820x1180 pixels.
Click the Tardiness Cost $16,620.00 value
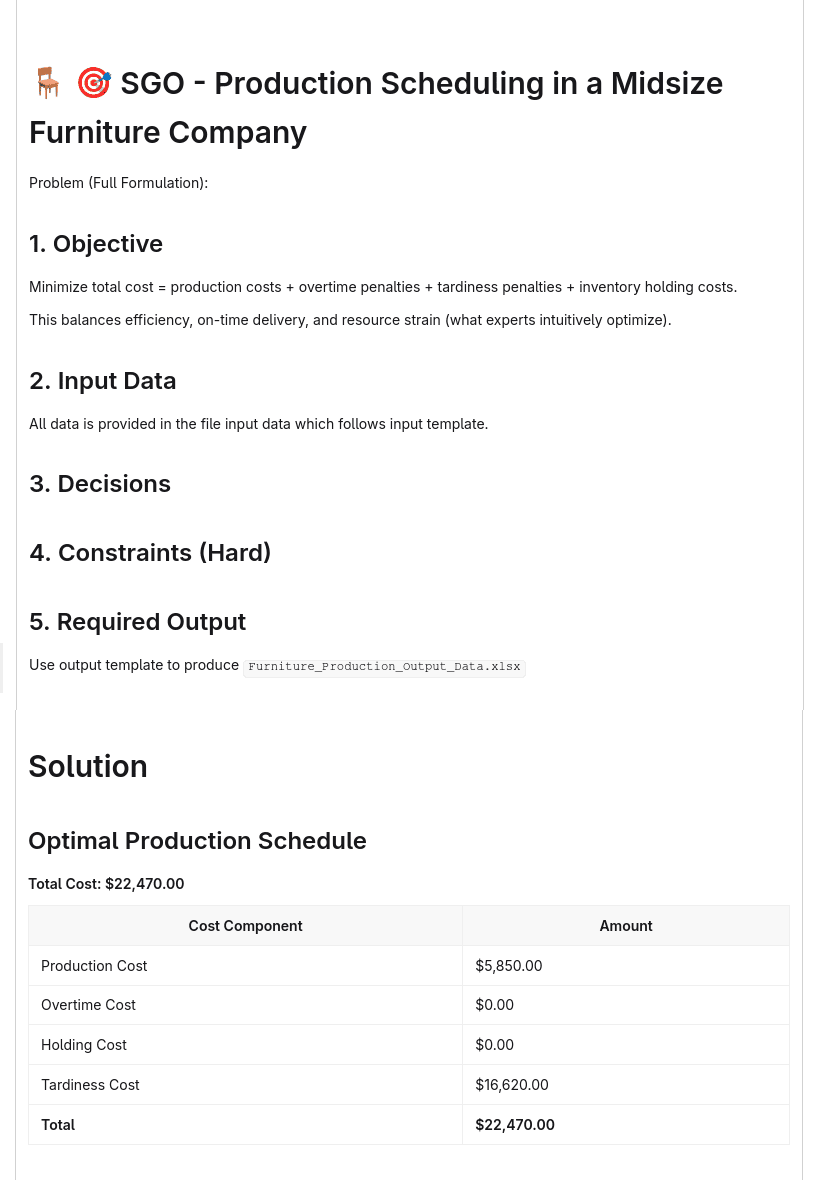point(512,1084)
